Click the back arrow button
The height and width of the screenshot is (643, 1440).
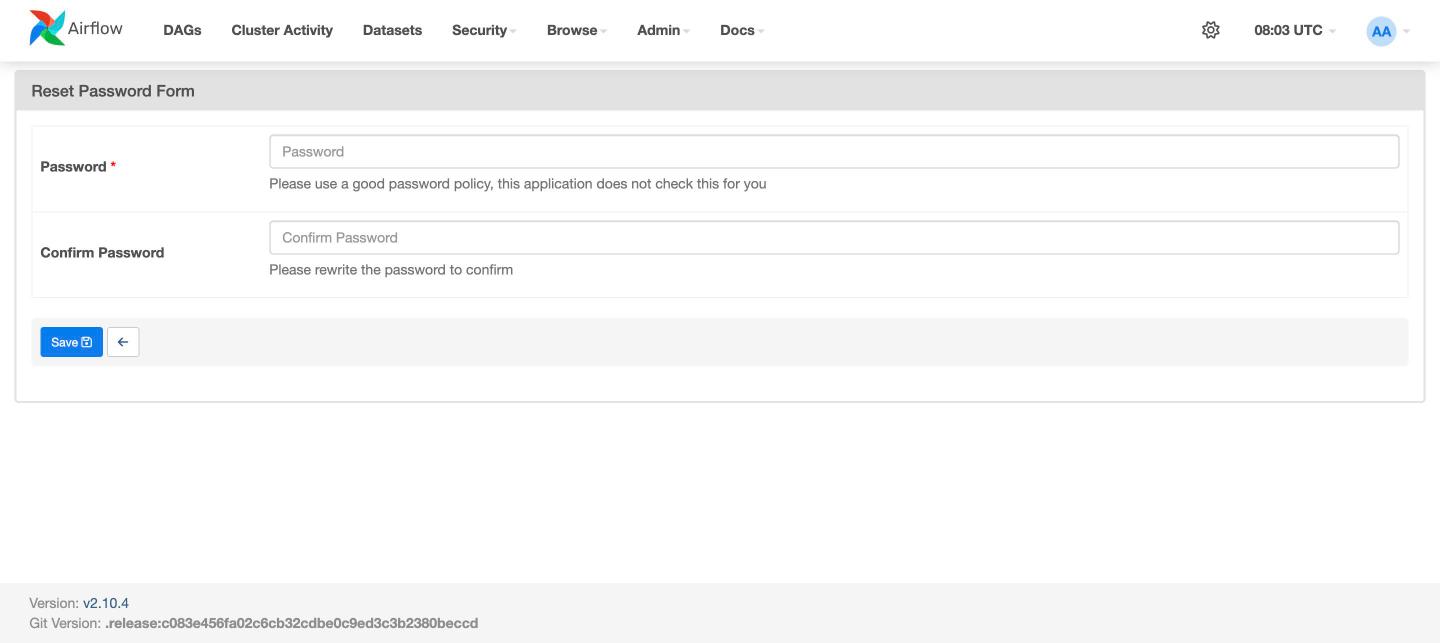click(123, 342)
